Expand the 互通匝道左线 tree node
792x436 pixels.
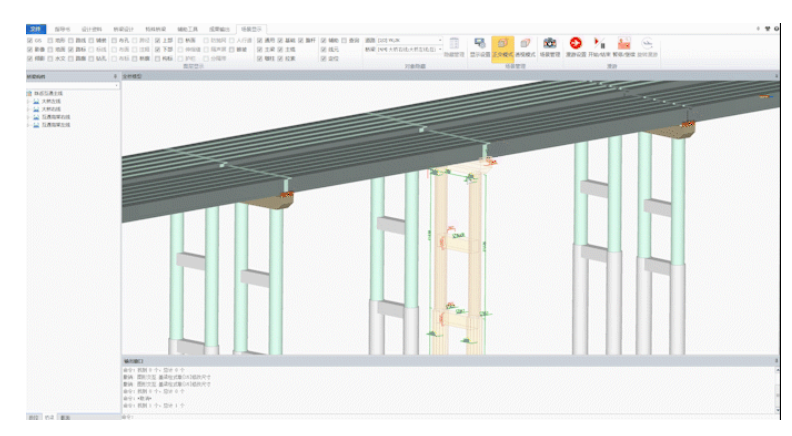(x=29, y=125)
